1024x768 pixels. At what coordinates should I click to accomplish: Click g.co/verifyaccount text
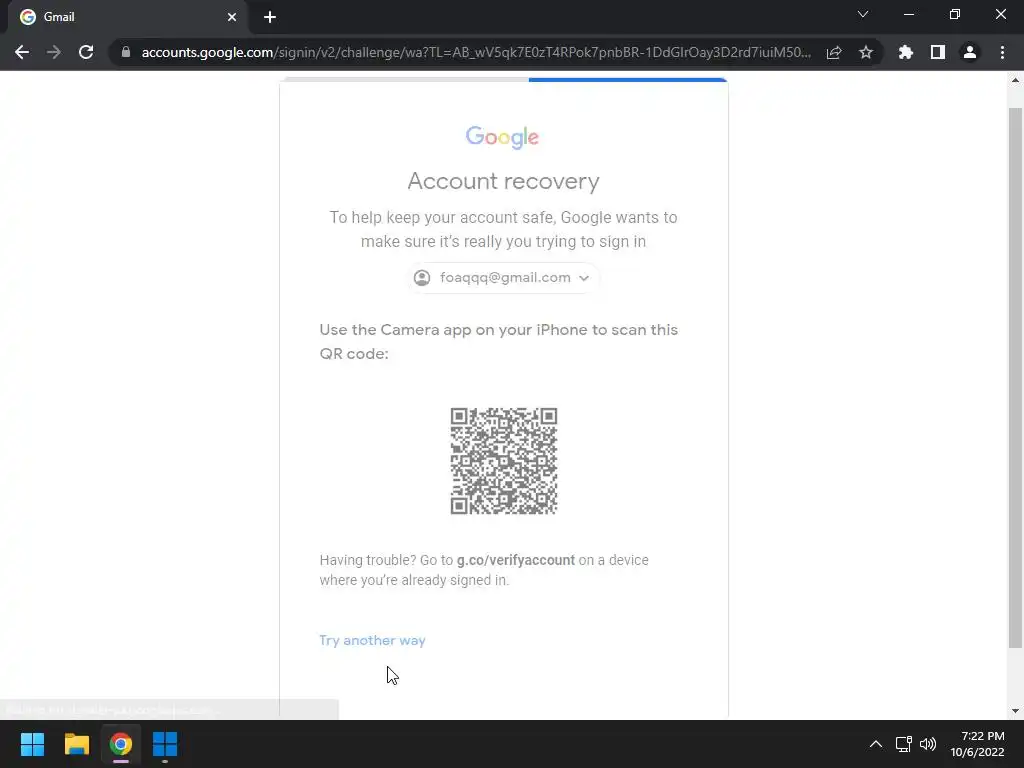(x=515, y=560)
